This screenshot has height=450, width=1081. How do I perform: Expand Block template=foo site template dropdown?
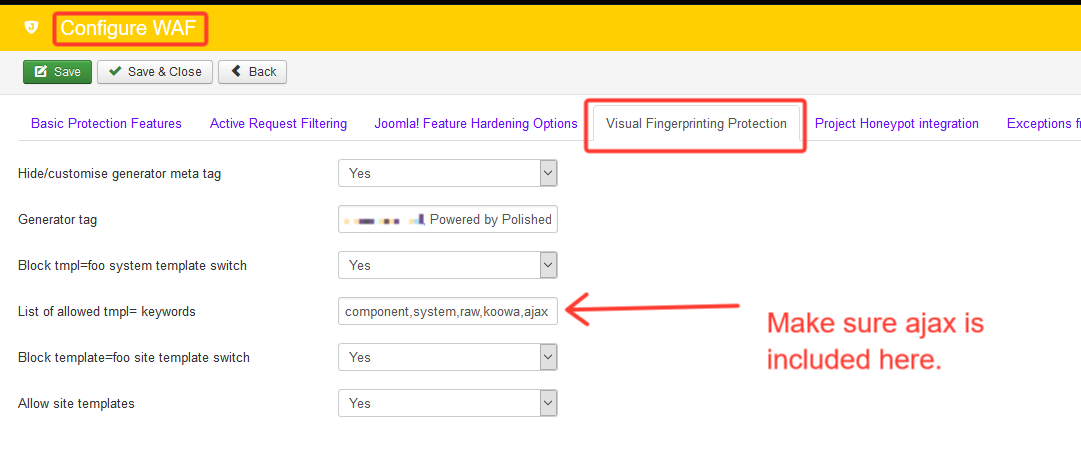pos(447,357)
